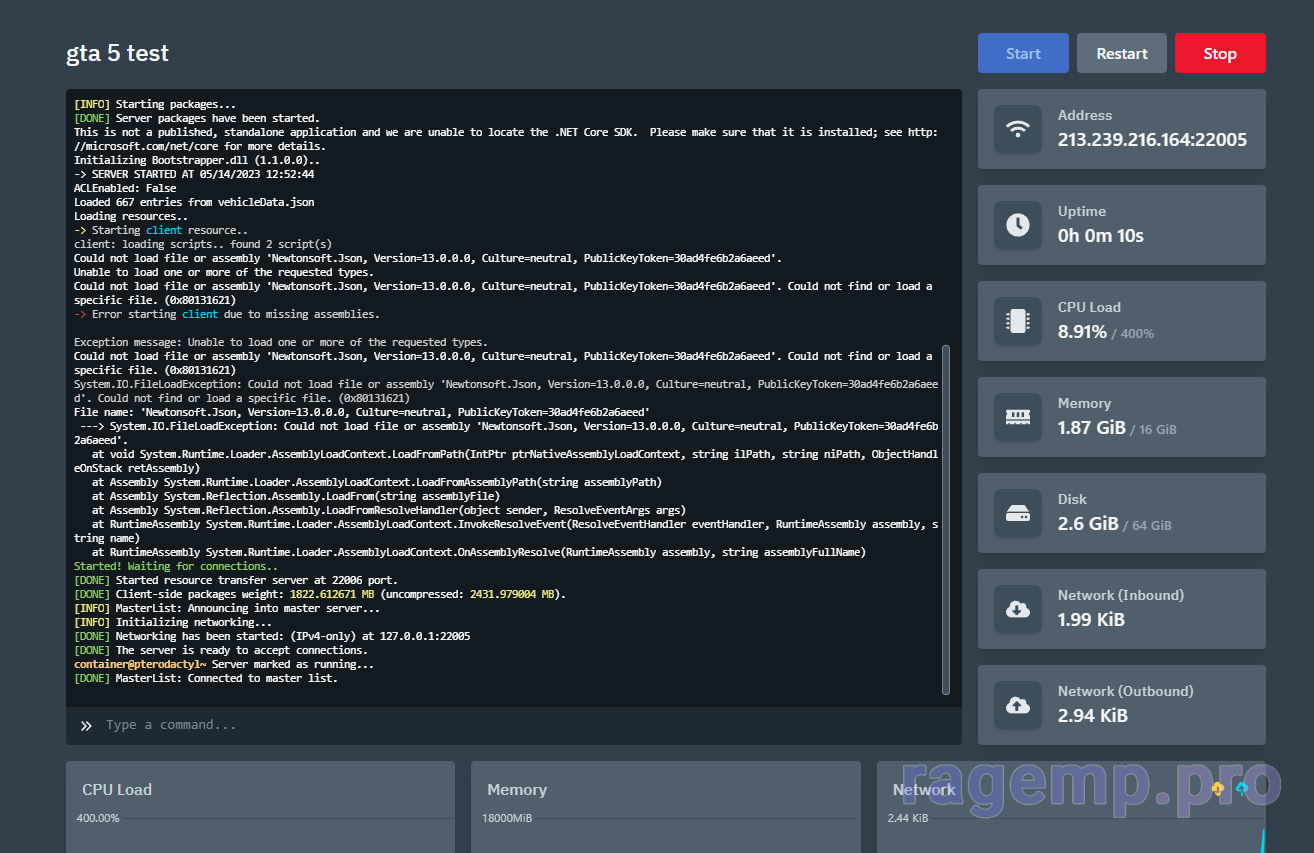This screenshot has height=853, width=1314.
Task: Click the loading scripts found 2 script(s) line
Action: point(203,244)
